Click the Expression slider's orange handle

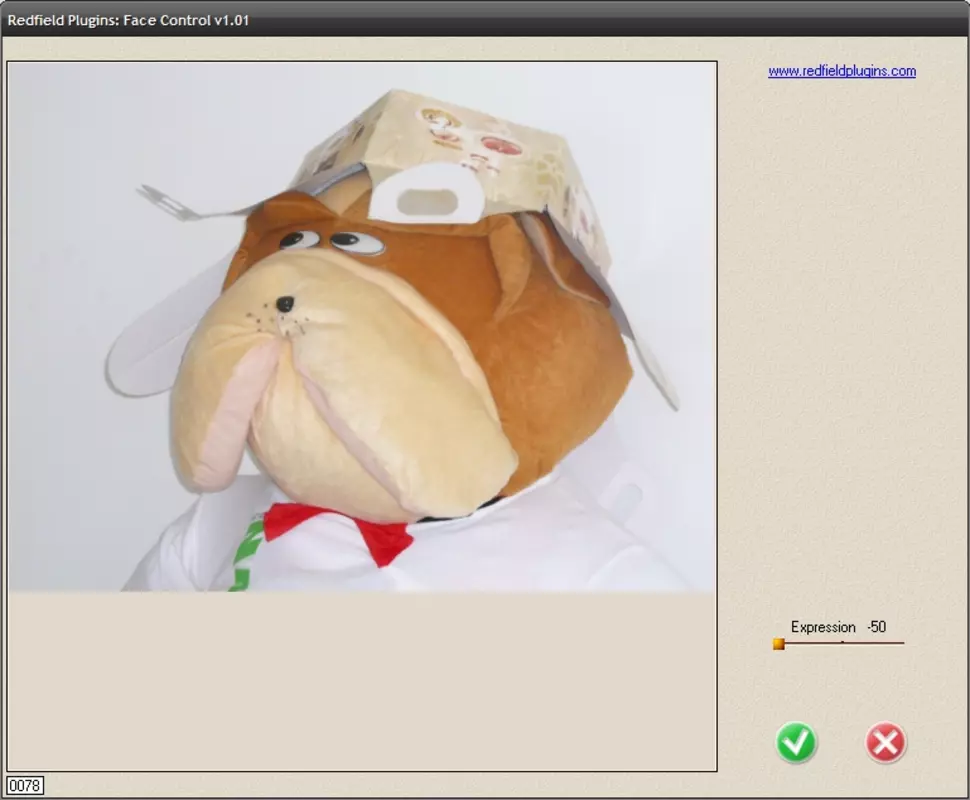[779, 644]
